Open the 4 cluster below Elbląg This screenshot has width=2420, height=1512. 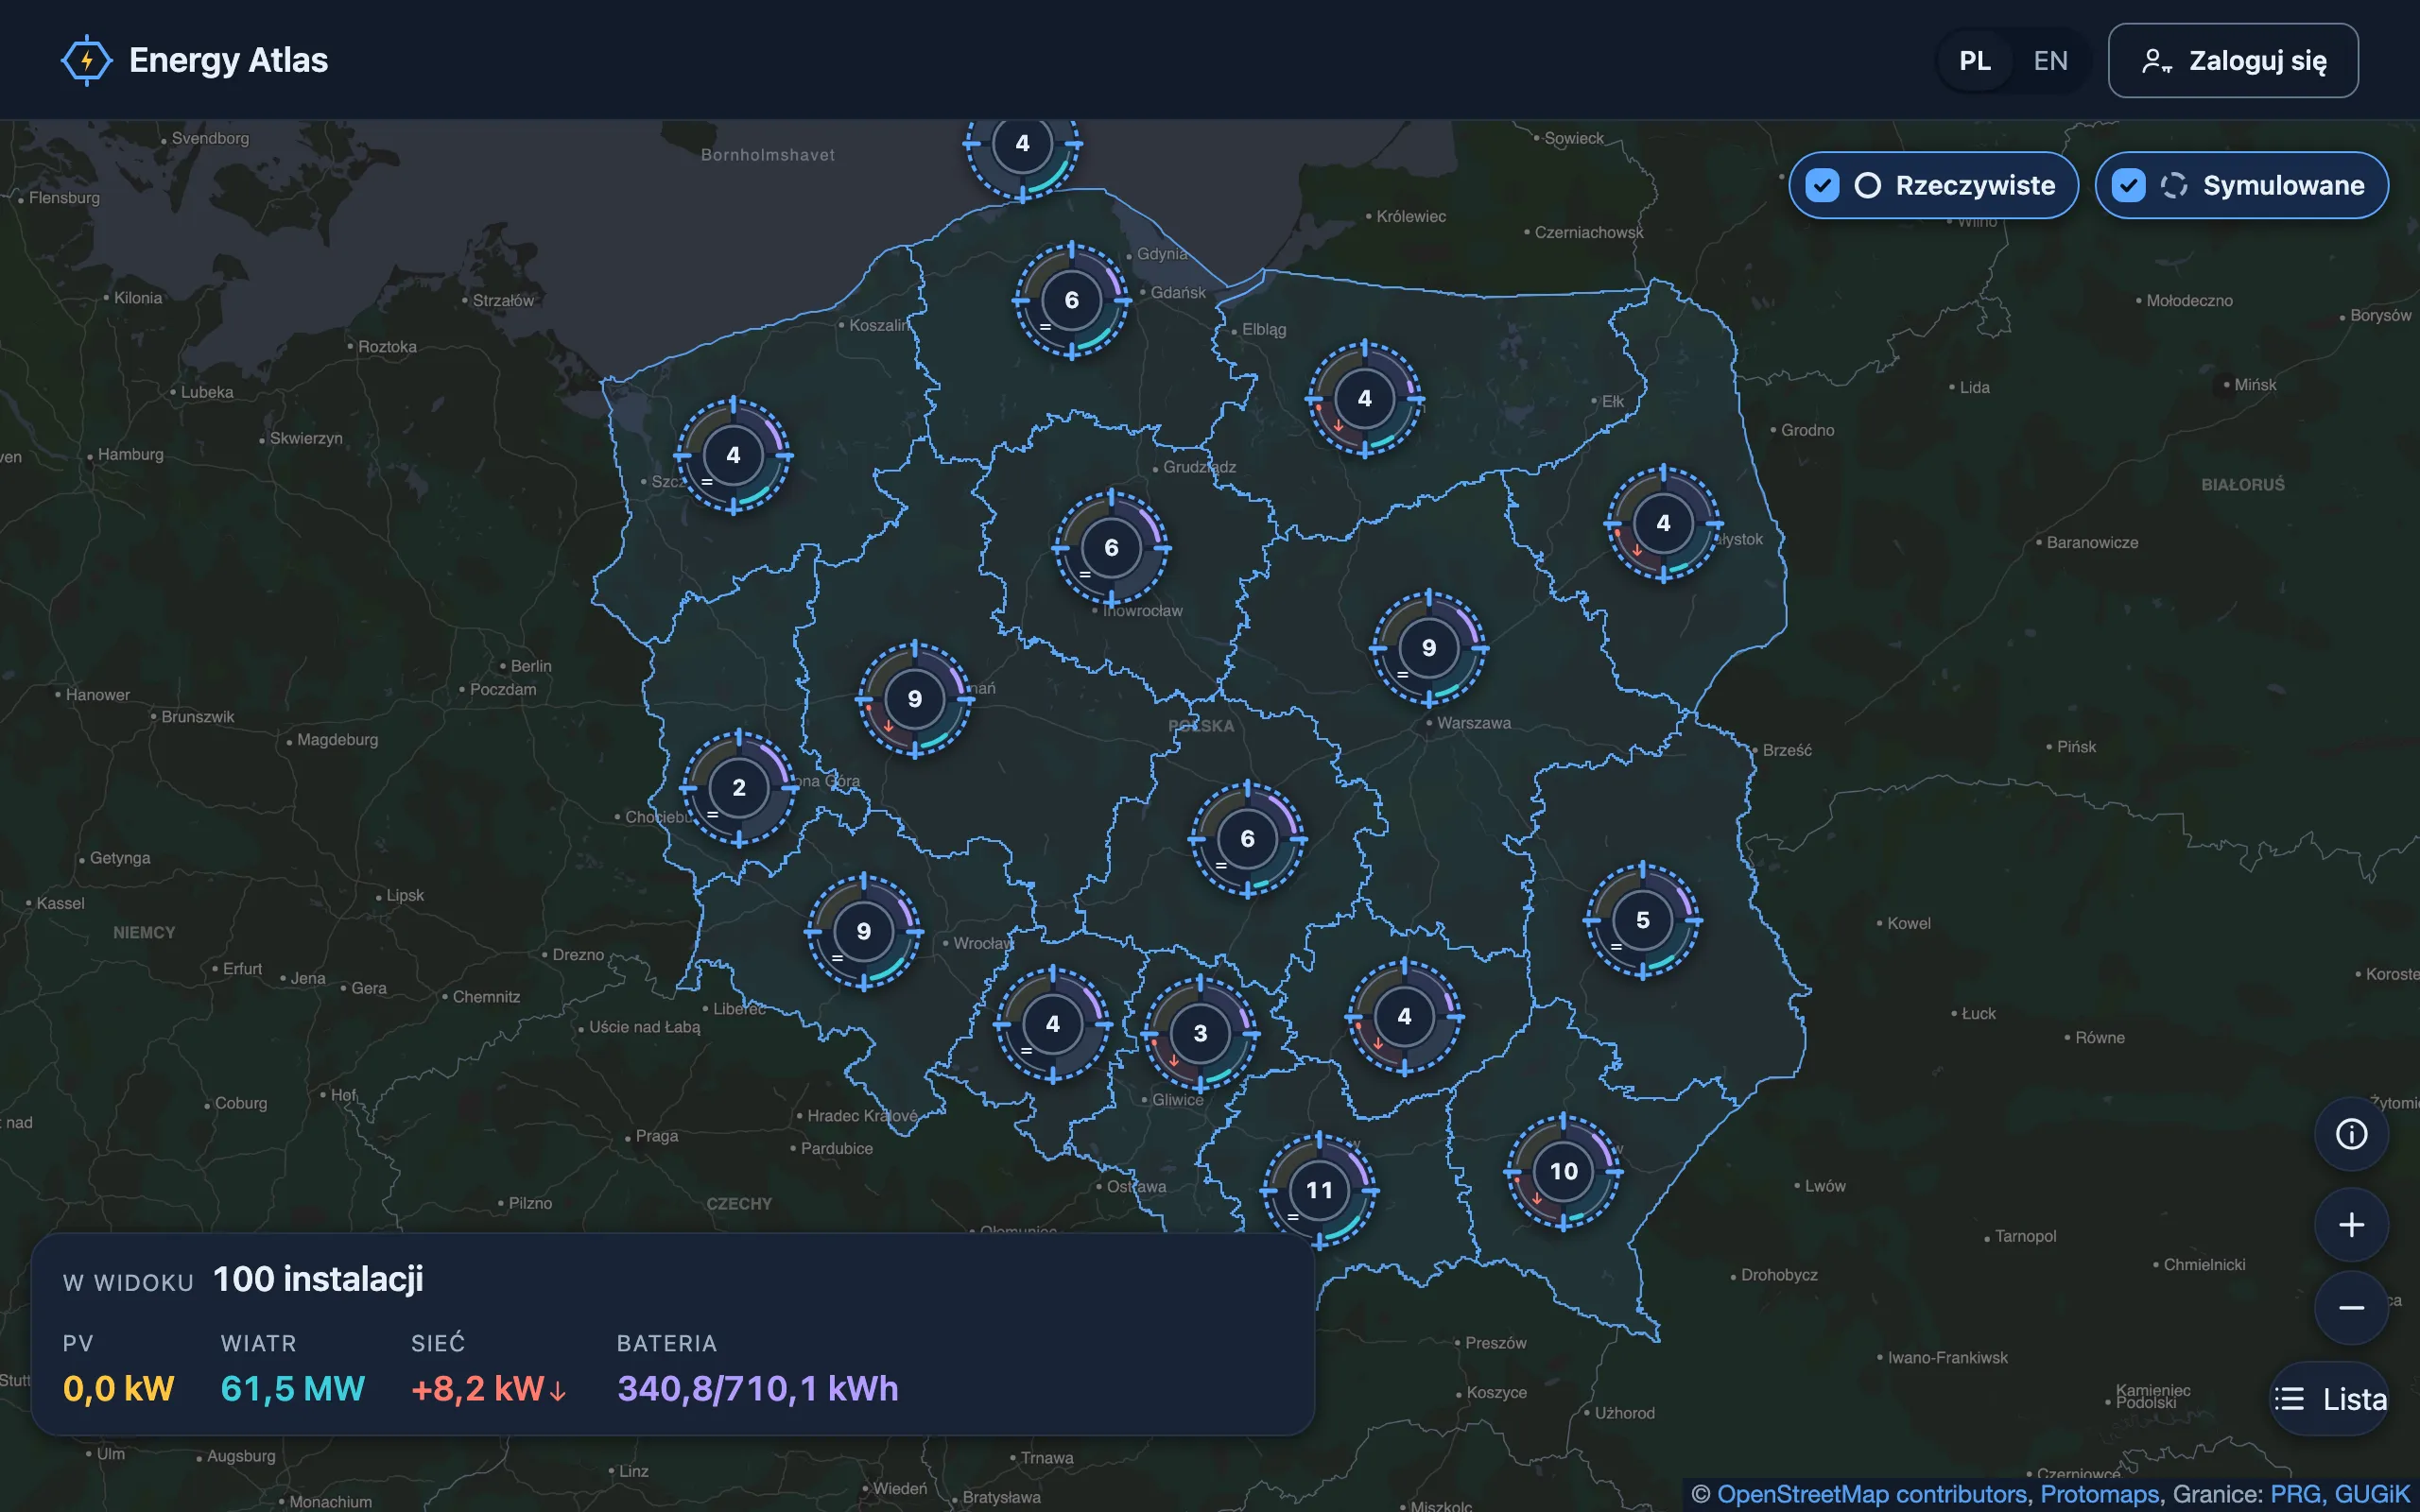pos(1364,399)
